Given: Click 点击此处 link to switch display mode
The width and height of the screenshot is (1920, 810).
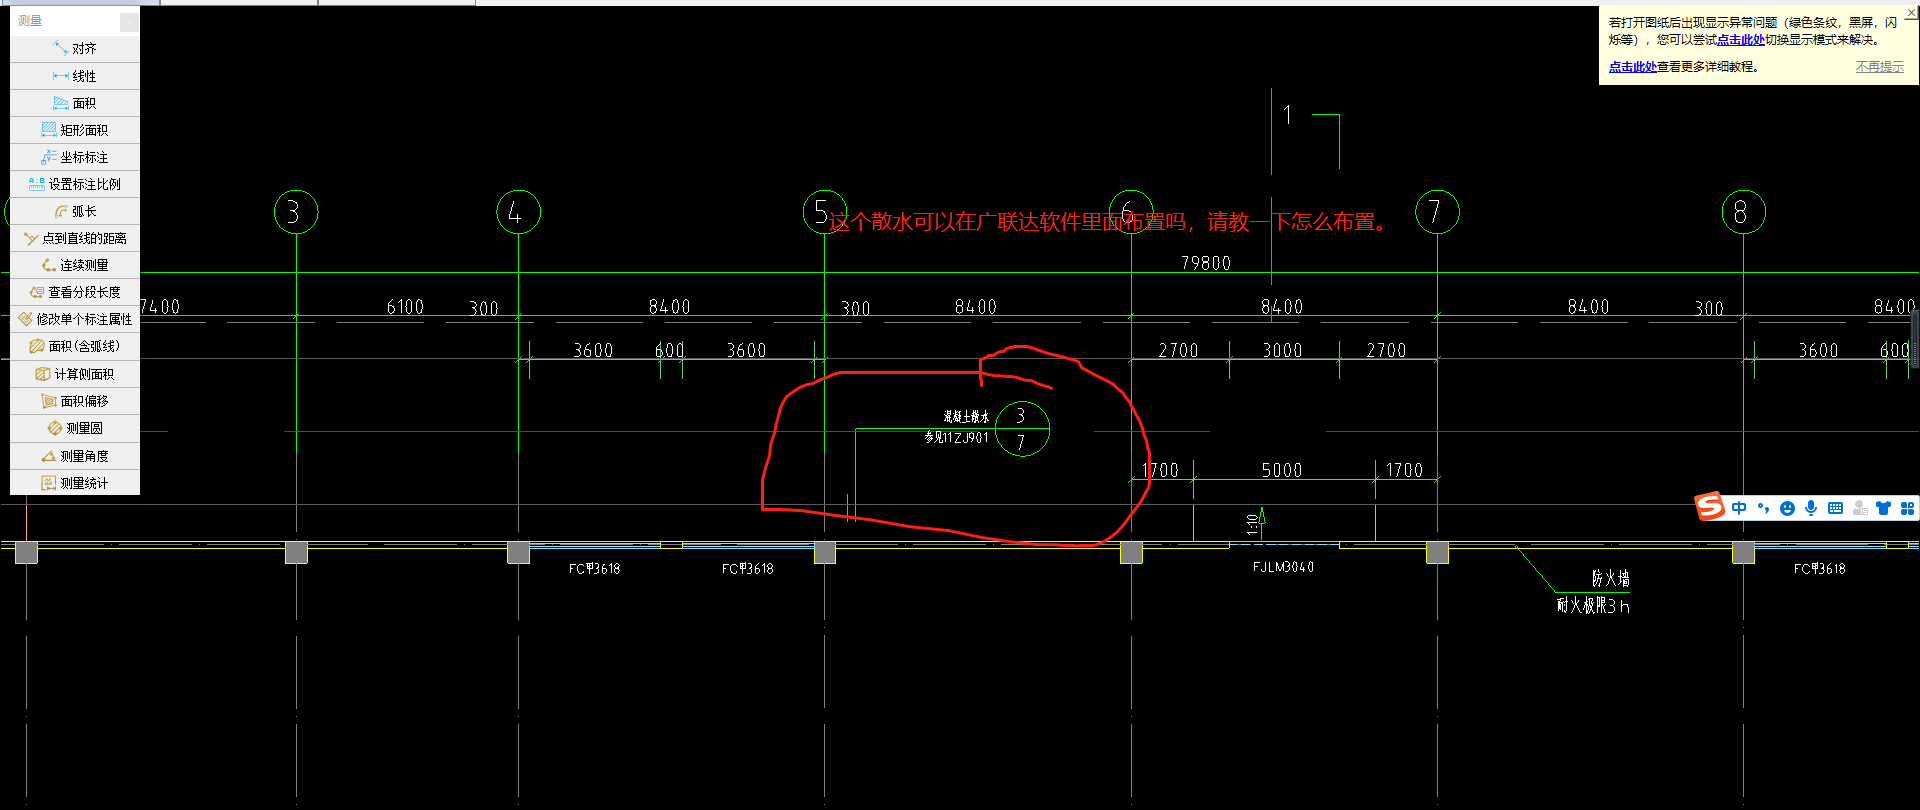Looking at the screenshot, I should pyautogui.click(x=1740, y=40).
